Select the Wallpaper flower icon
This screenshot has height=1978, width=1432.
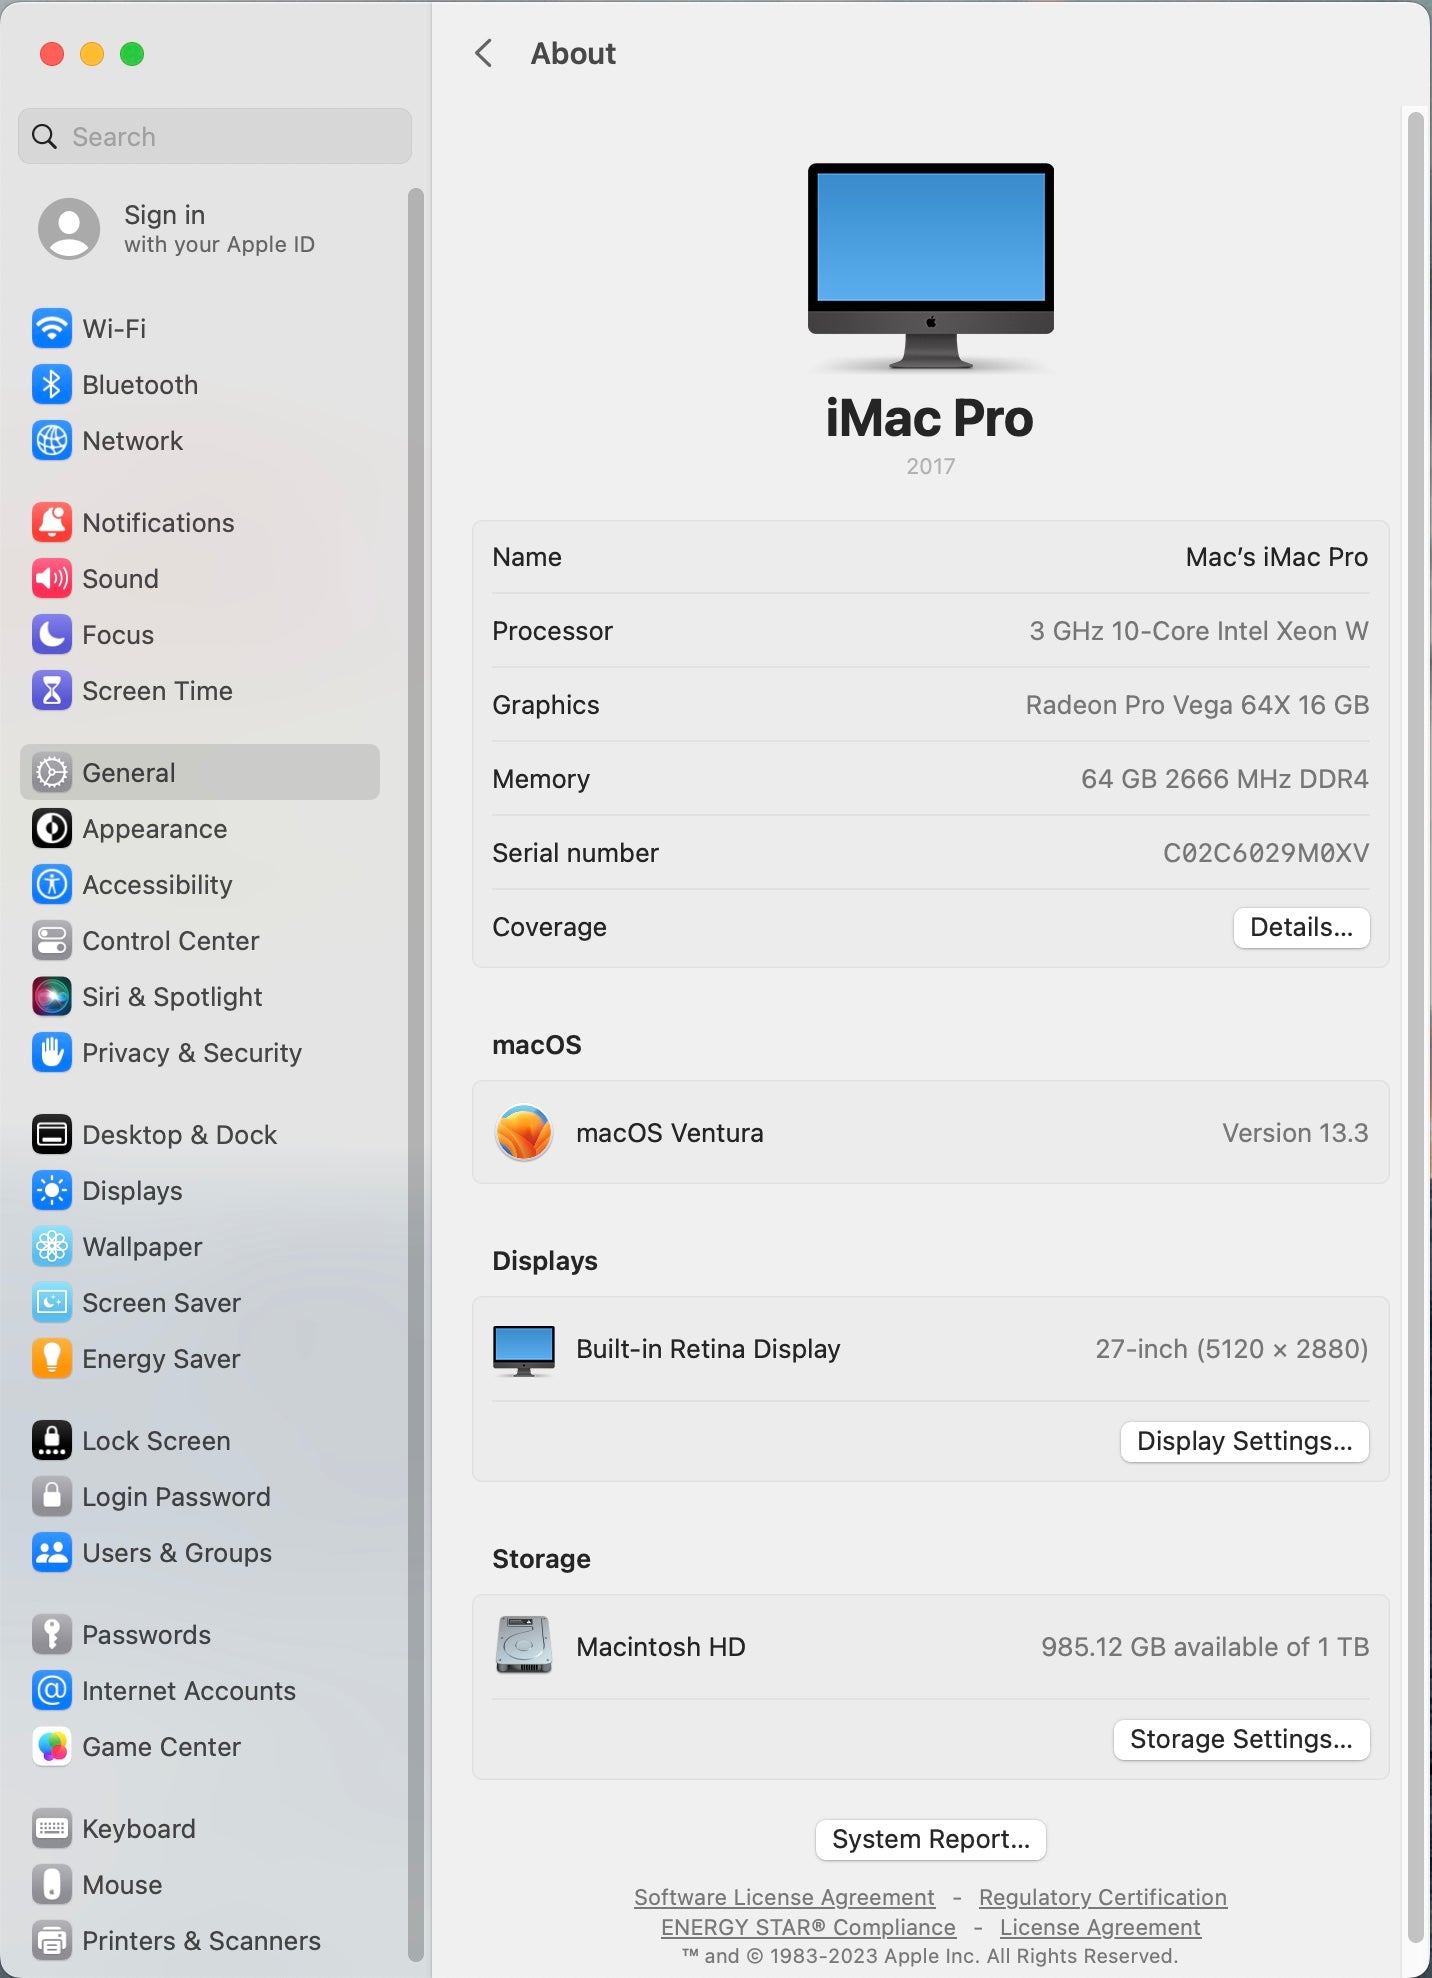click(52, 1246)
